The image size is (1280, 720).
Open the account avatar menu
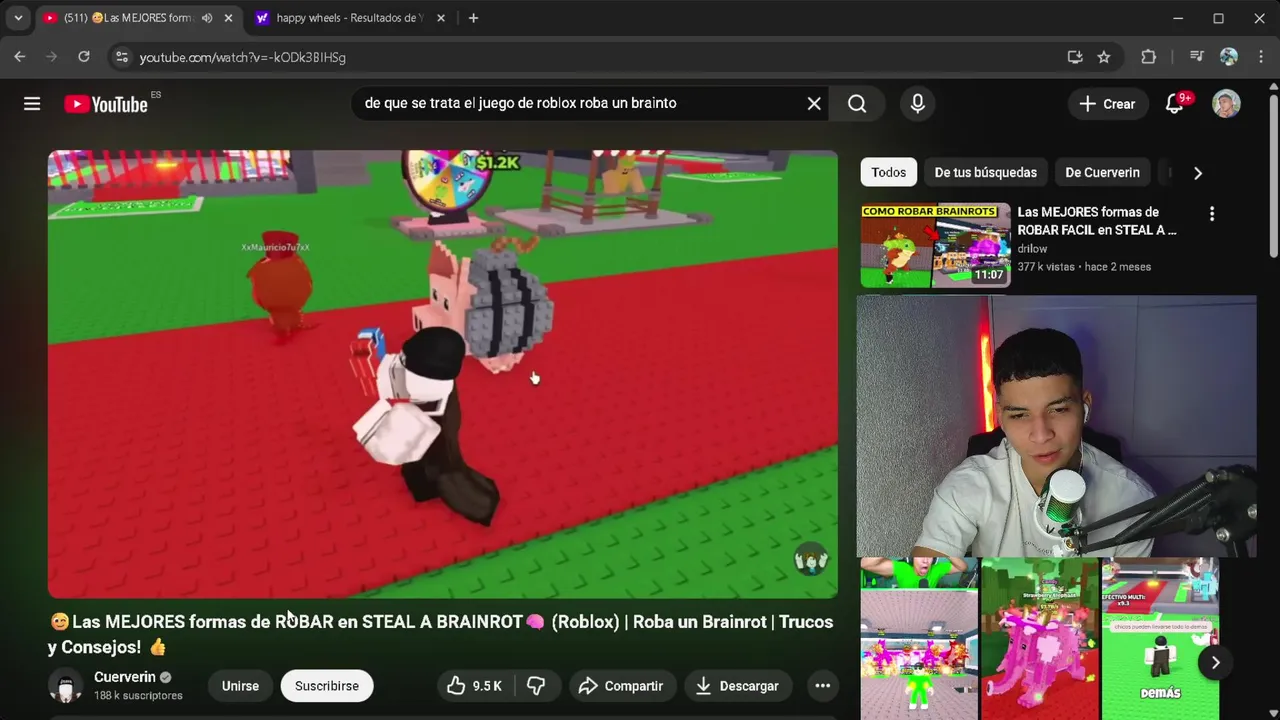coord(1226,104)
